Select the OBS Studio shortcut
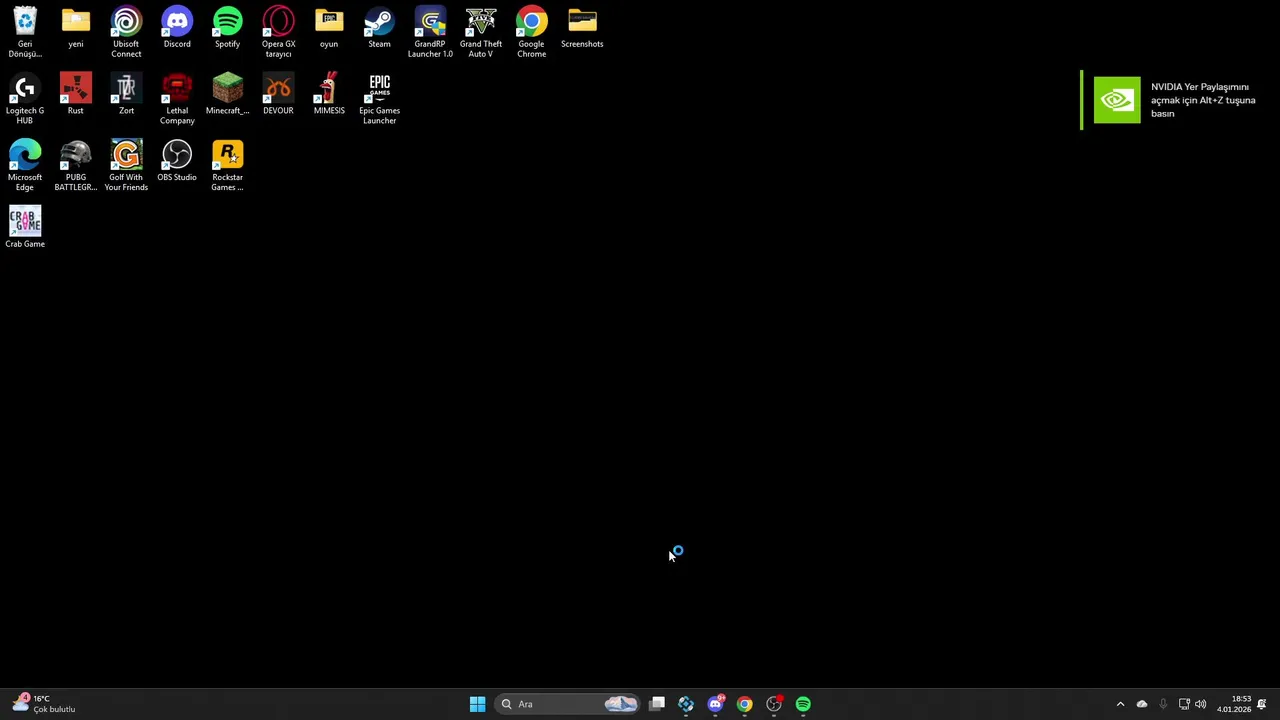Viewport: 1280px width, 720px height. [x=177, y=161]
